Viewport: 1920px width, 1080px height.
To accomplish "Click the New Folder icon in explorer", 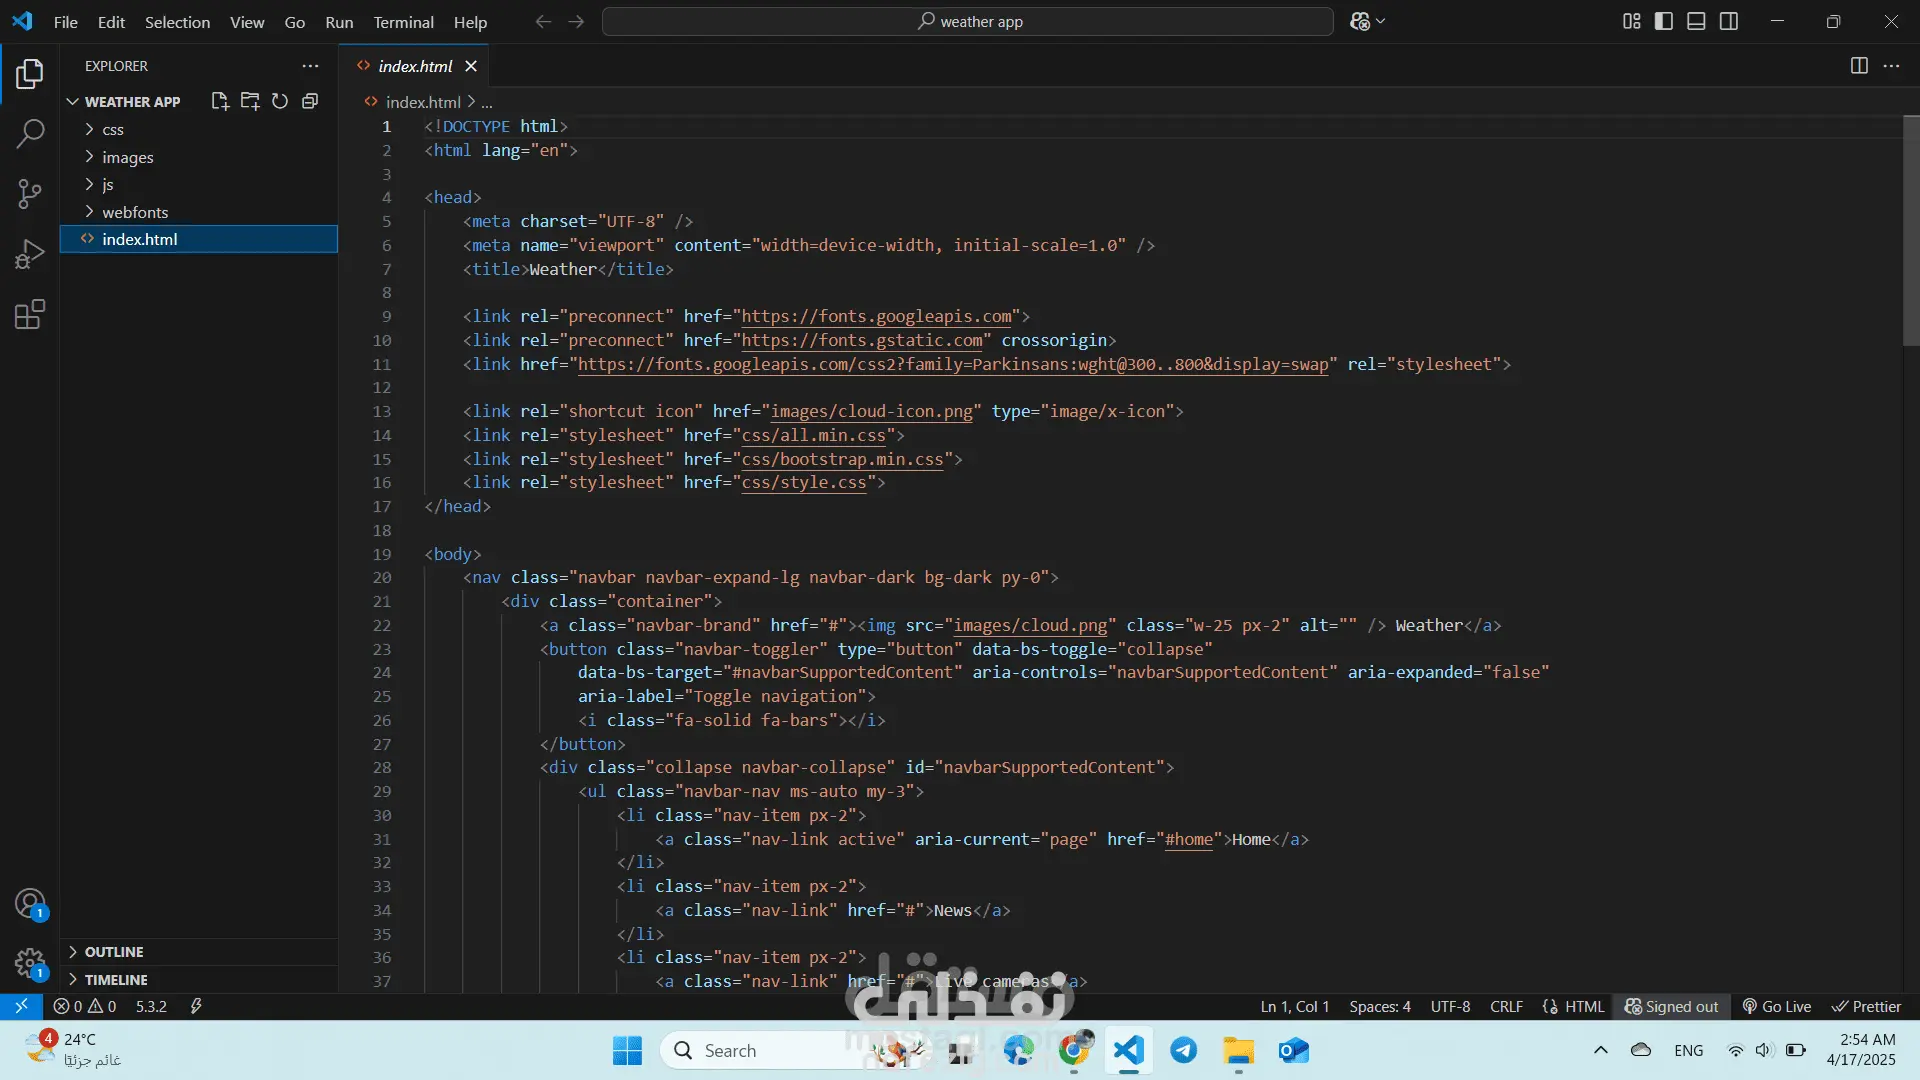I will 250,101.
